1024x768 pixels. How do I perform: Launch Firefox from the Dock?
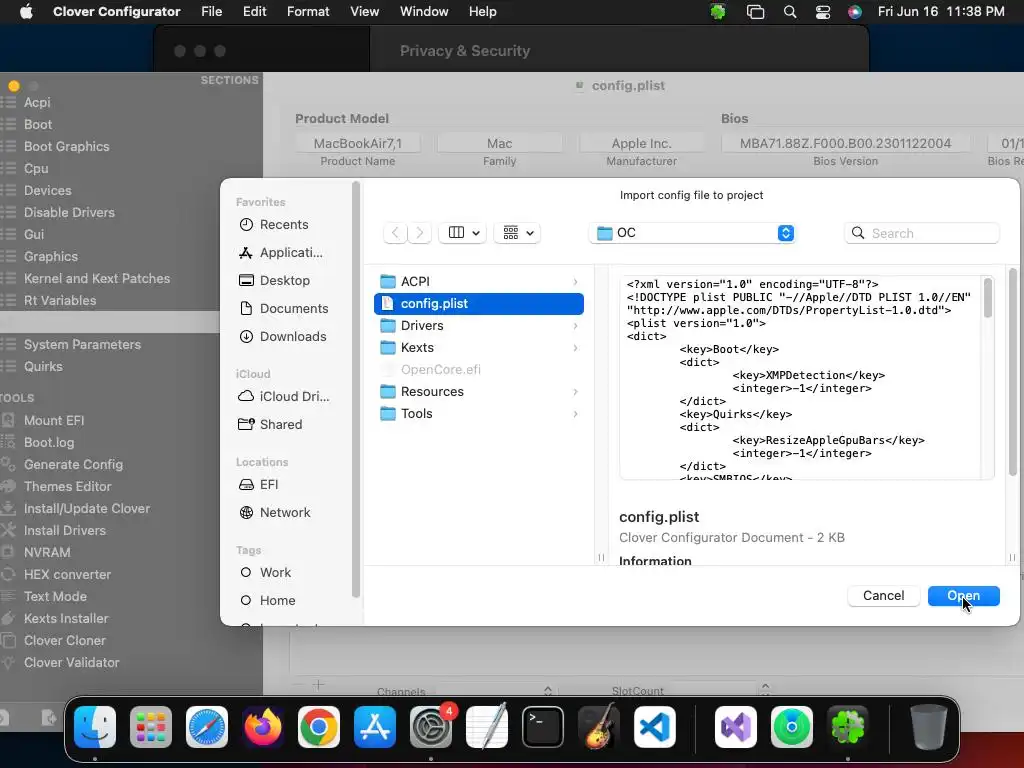click(263, 726)
